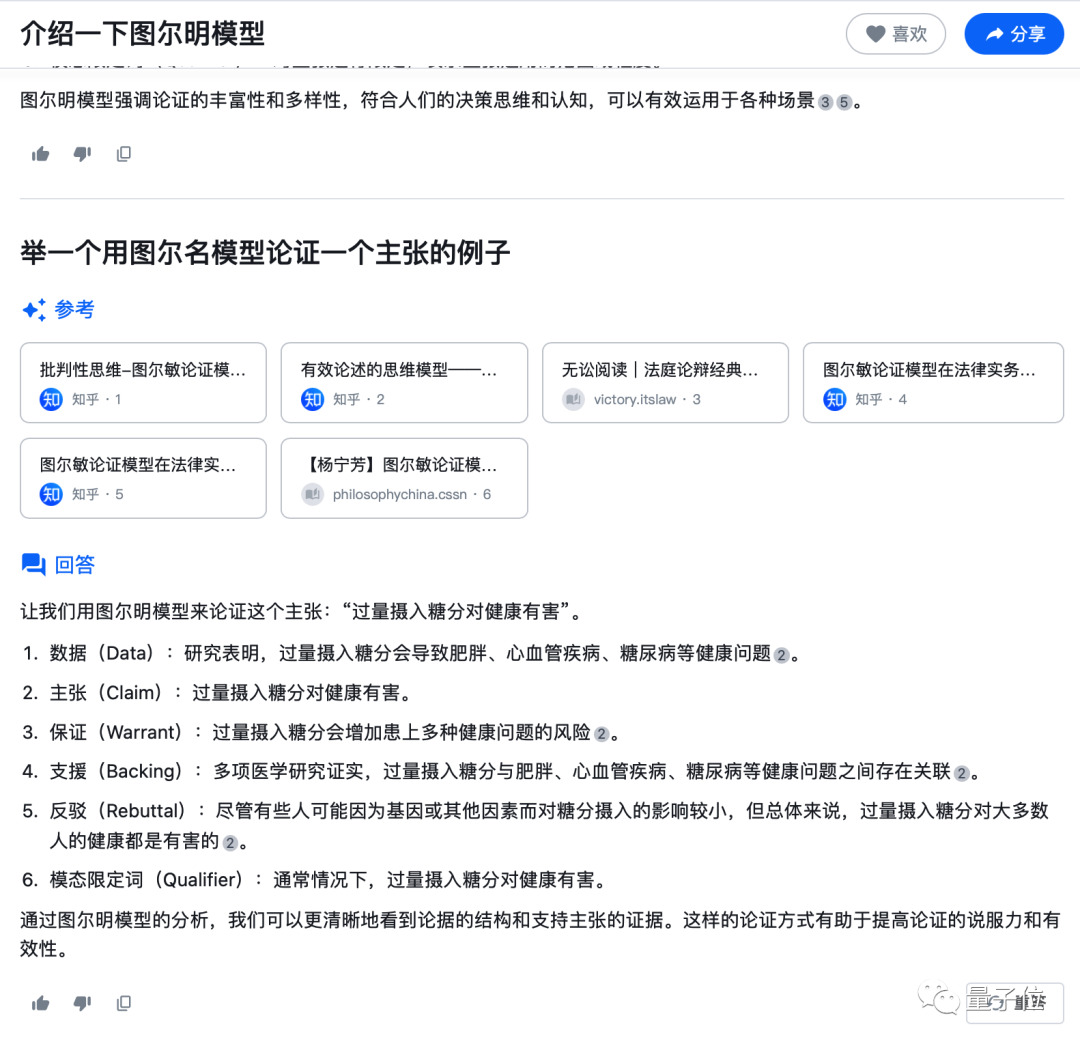Click the chat bubble icon beside 回答
Viewport: 1080px width, 1046px height.
coord(34,565)
